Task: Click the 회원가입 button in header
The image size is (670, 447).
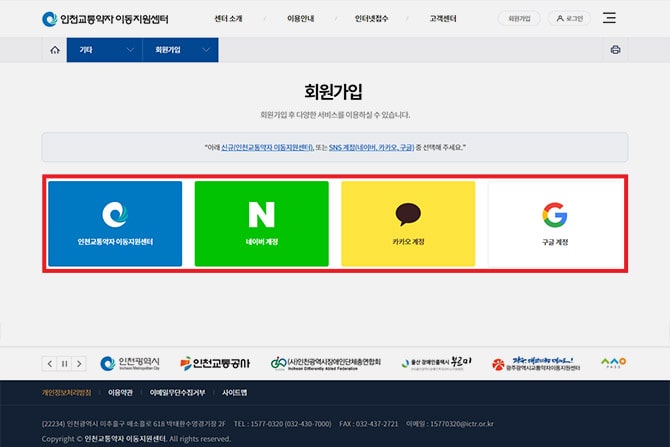Action: (519, 18)
